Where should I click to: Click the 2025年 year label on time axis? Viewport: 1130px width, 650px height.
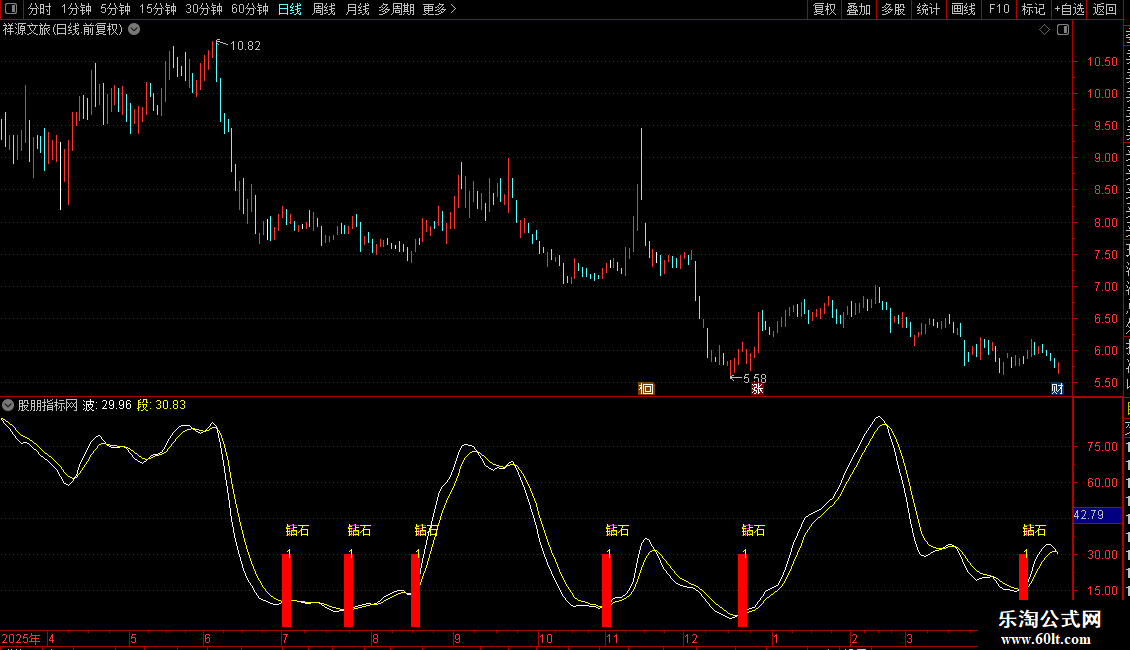[21, 639]
